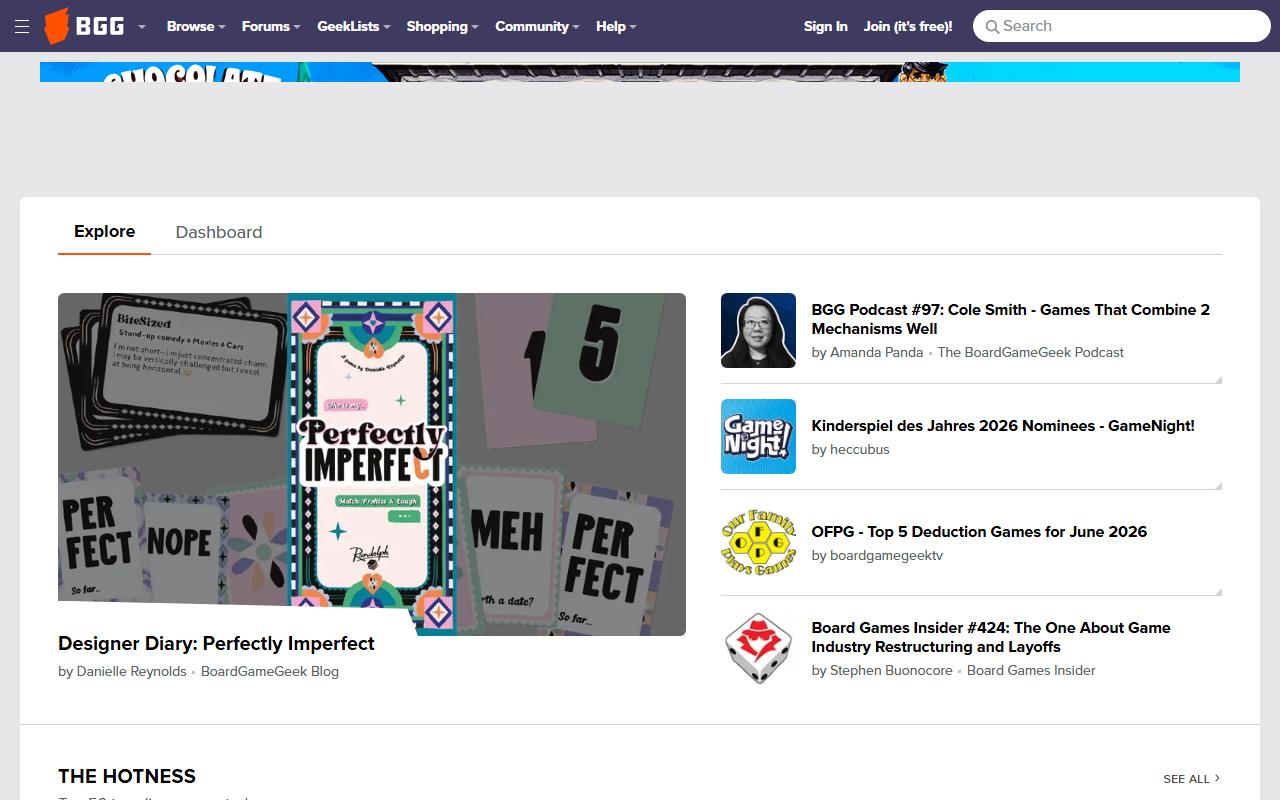
Task: Open the Board Games Insider blog link
Action: point(1031,671)
